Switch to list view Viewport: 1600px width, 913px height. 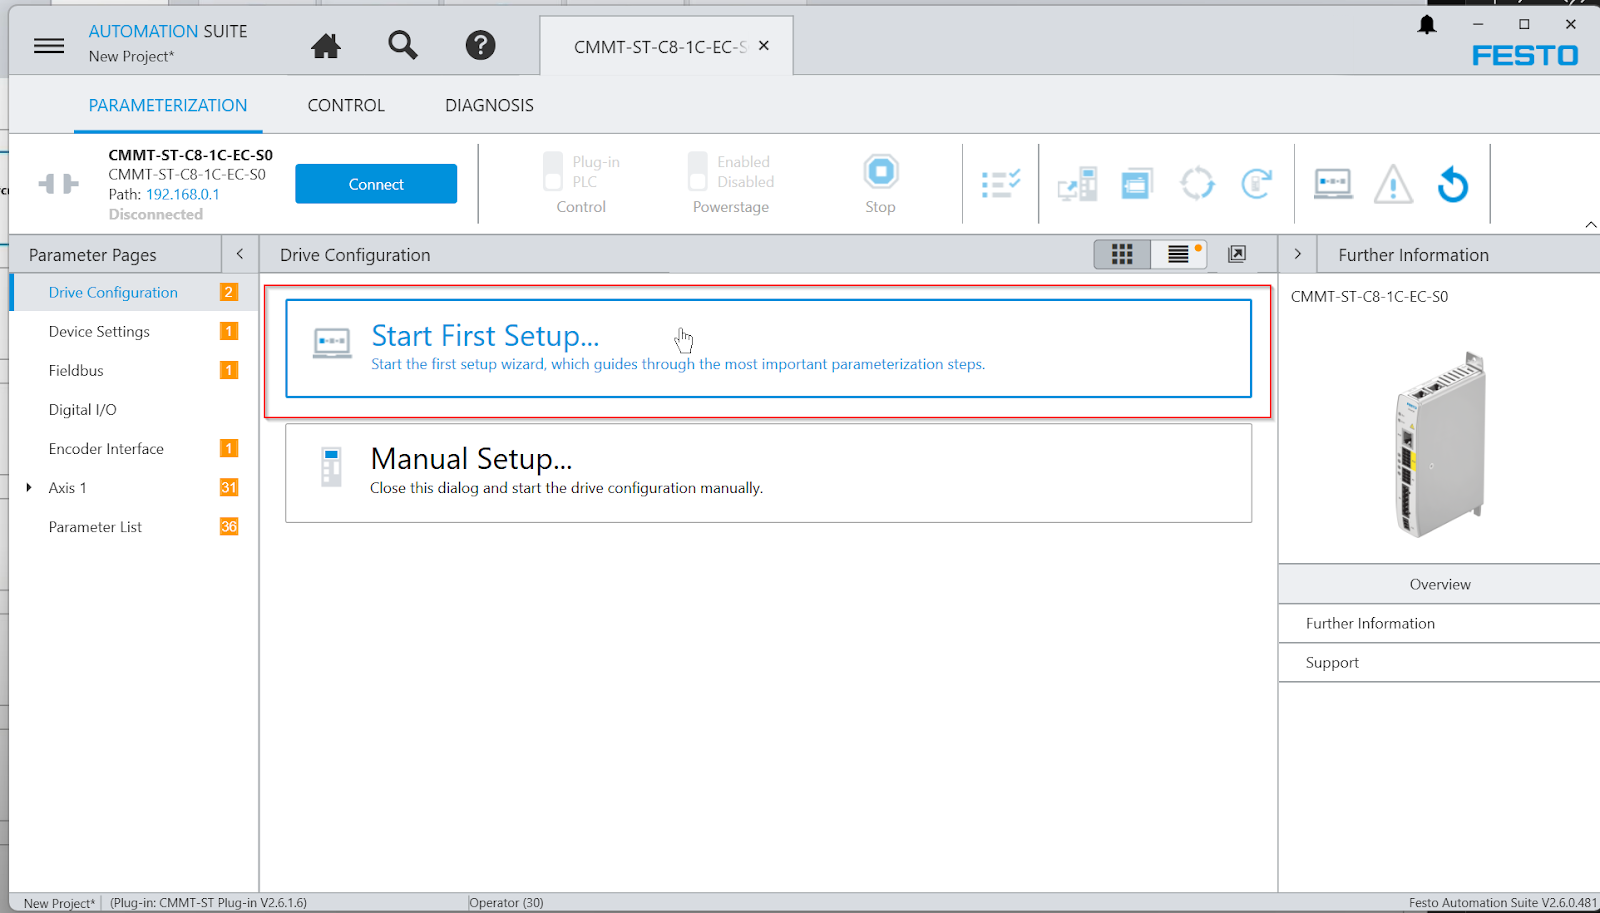tap(1179, 254)
